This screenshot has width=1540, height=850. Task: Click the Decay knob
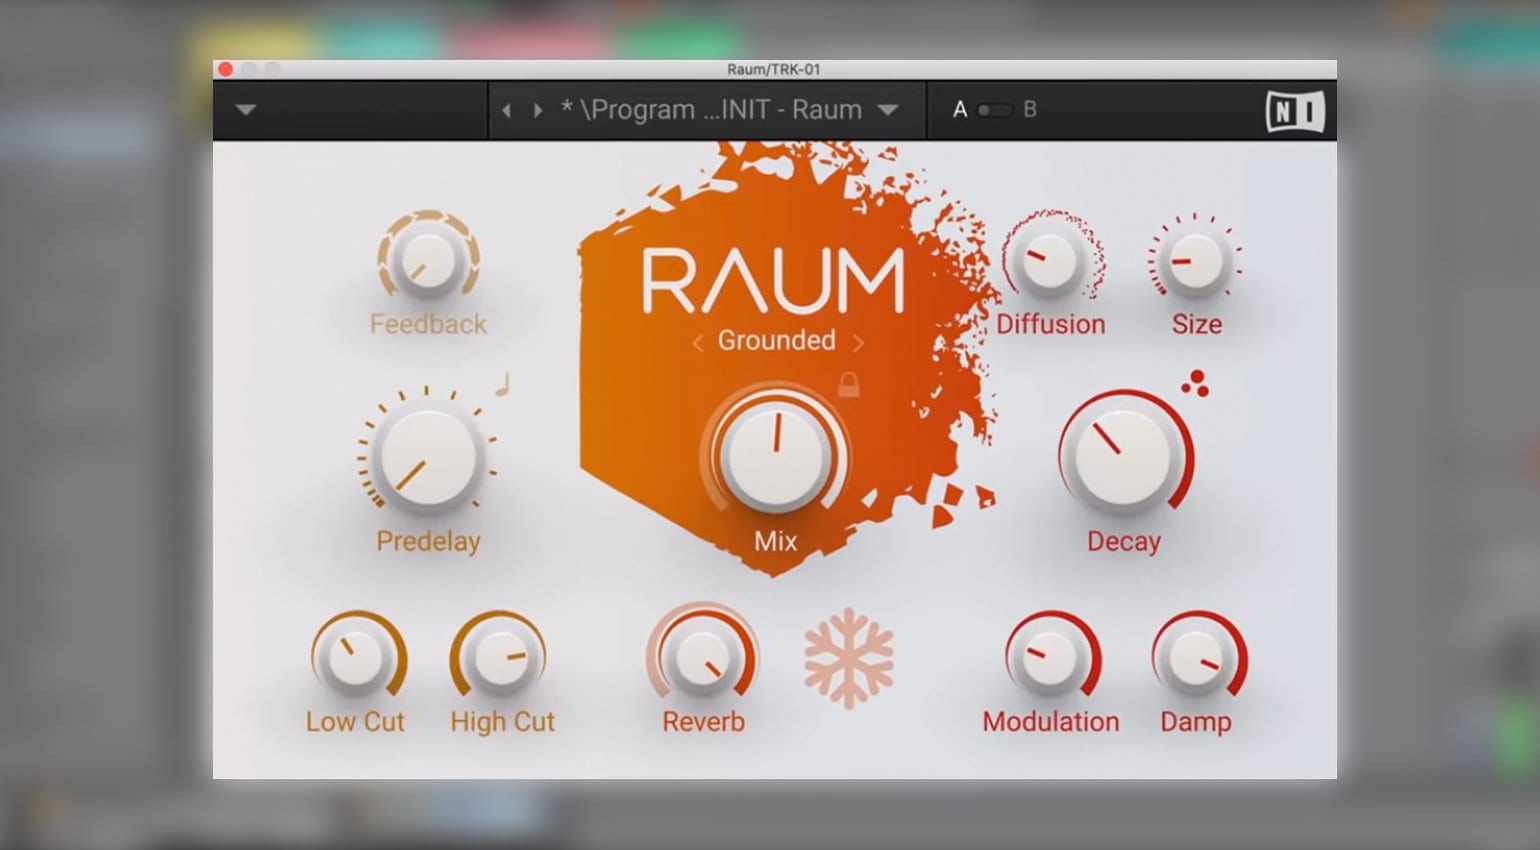(1126, 455)
